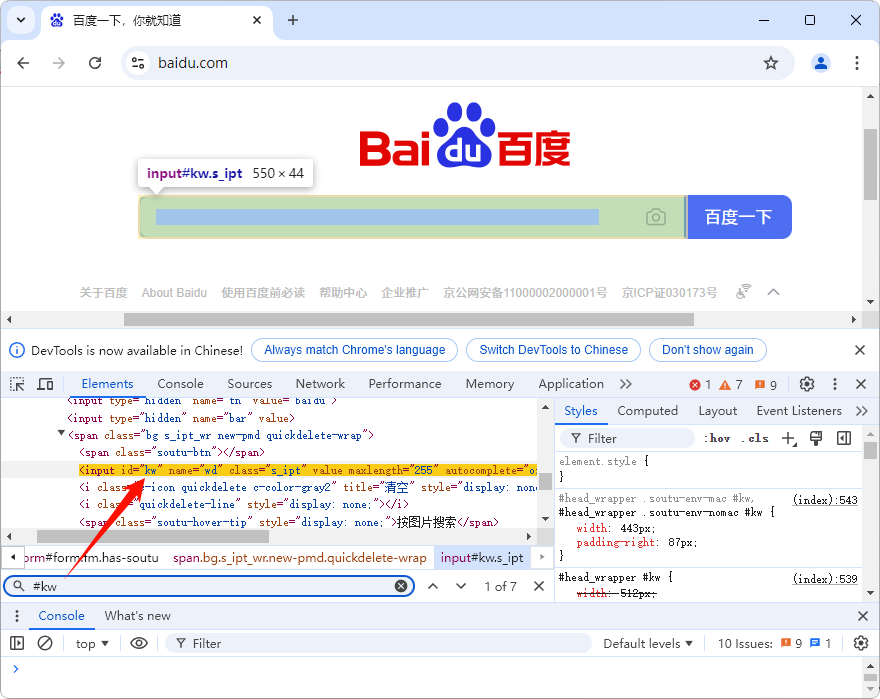Open the Memory tab

(489, 384)
